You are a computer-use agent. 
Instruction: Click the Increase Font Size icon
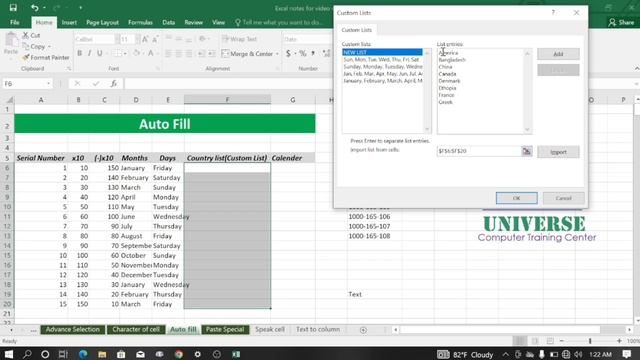tap(145, 39)
